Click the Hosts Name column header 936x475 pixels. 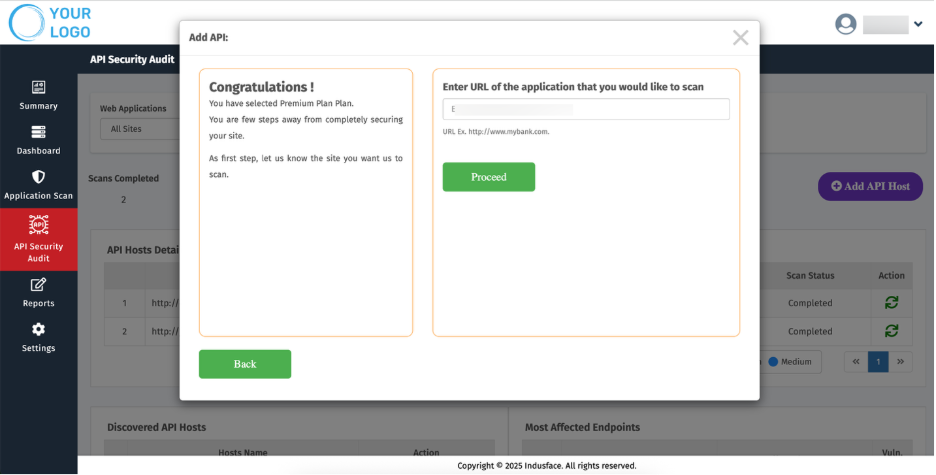(243, 452)
